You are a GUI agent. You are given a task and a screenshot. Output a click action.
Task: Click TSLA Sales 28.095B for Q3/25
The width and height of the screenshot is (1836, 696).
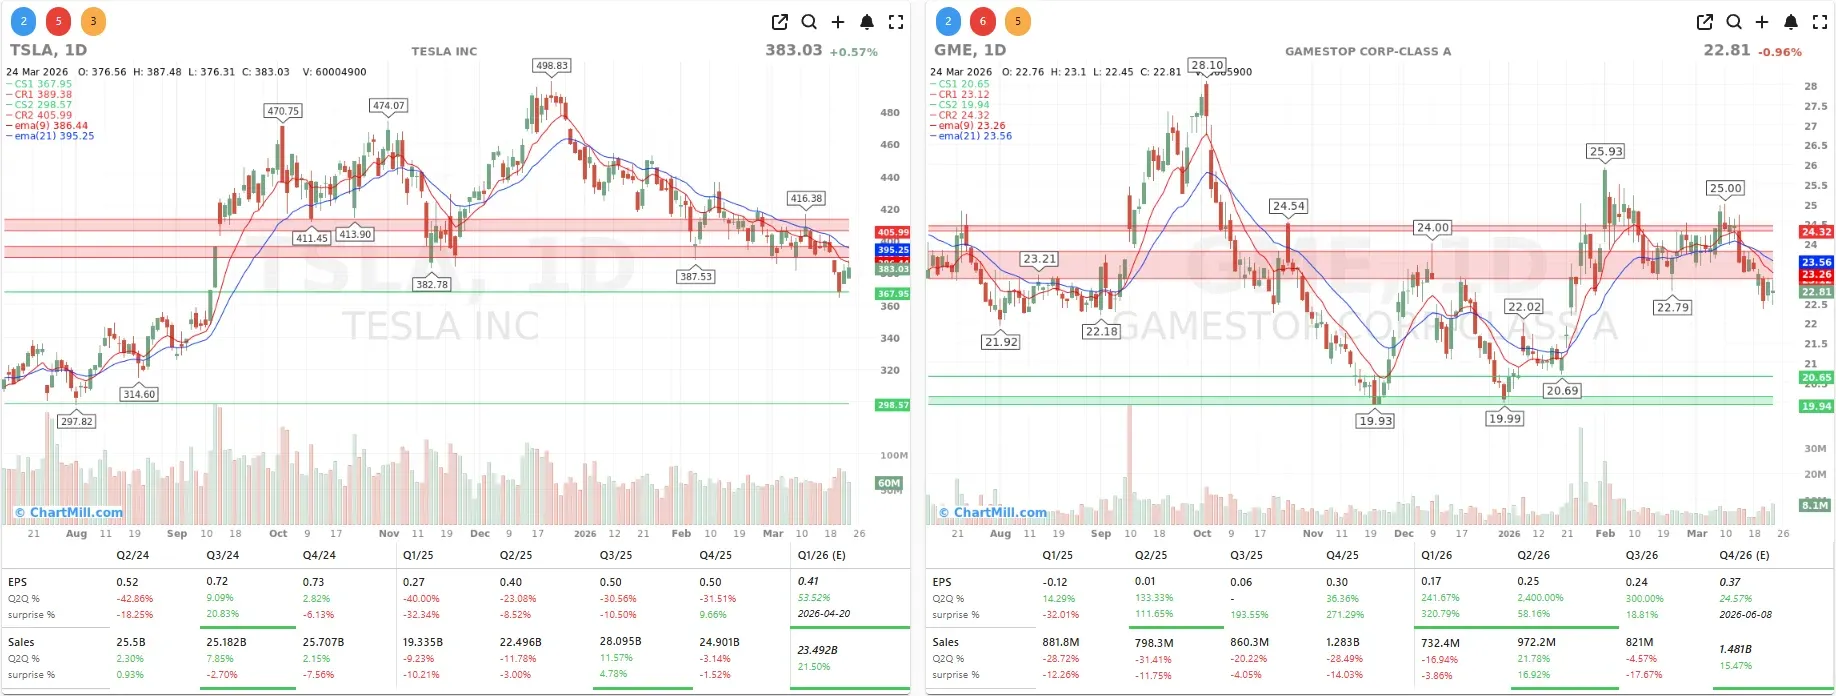pyautogui.click(x=620, y=641)
